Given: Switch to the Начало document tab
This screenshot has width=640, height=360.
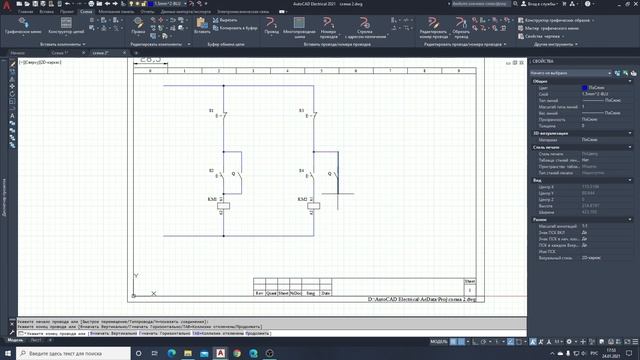Looking at the screenshot, I should point(18,53).
